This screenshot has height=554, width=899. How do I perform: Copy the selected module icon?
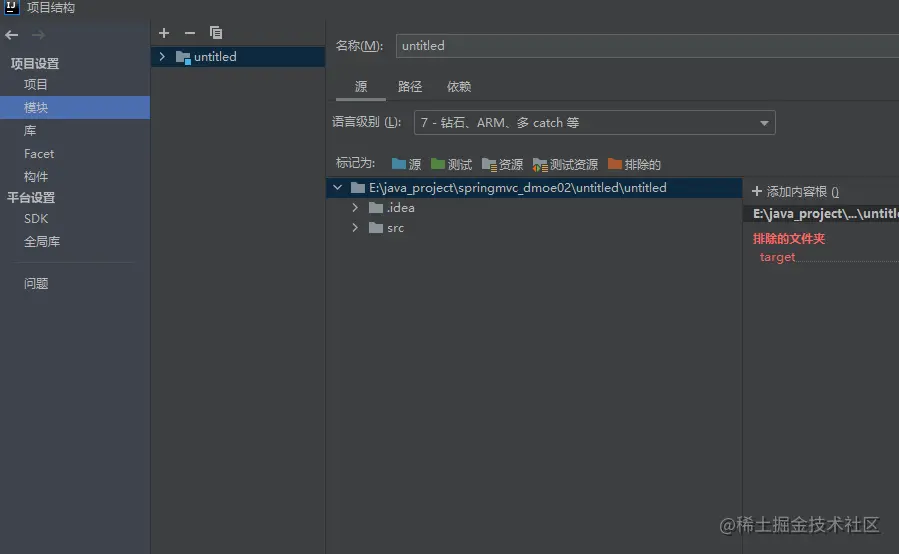pos(216,33)
